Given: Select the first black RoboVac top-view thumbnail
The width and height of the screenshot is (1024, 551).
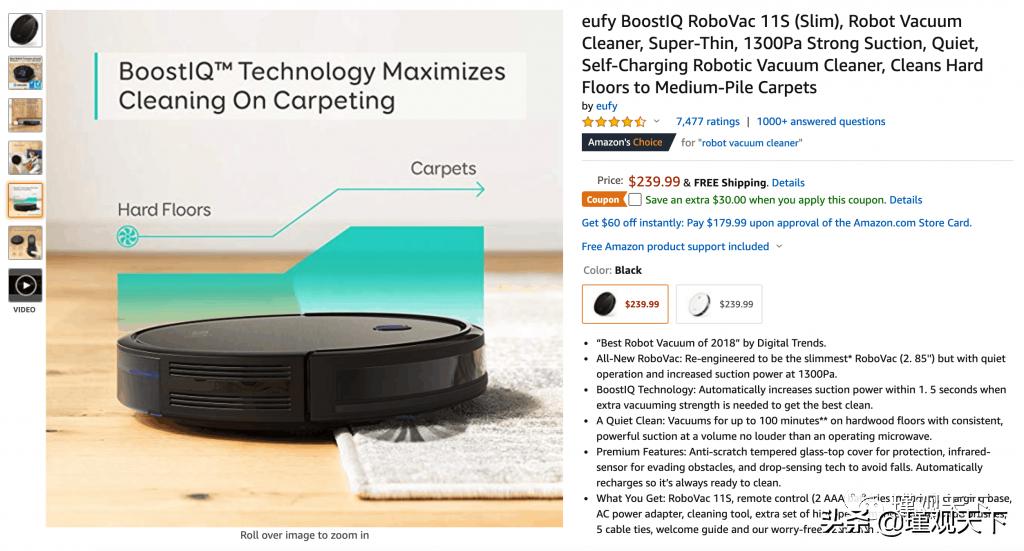Looking at the screenshot, I should 25,30.
